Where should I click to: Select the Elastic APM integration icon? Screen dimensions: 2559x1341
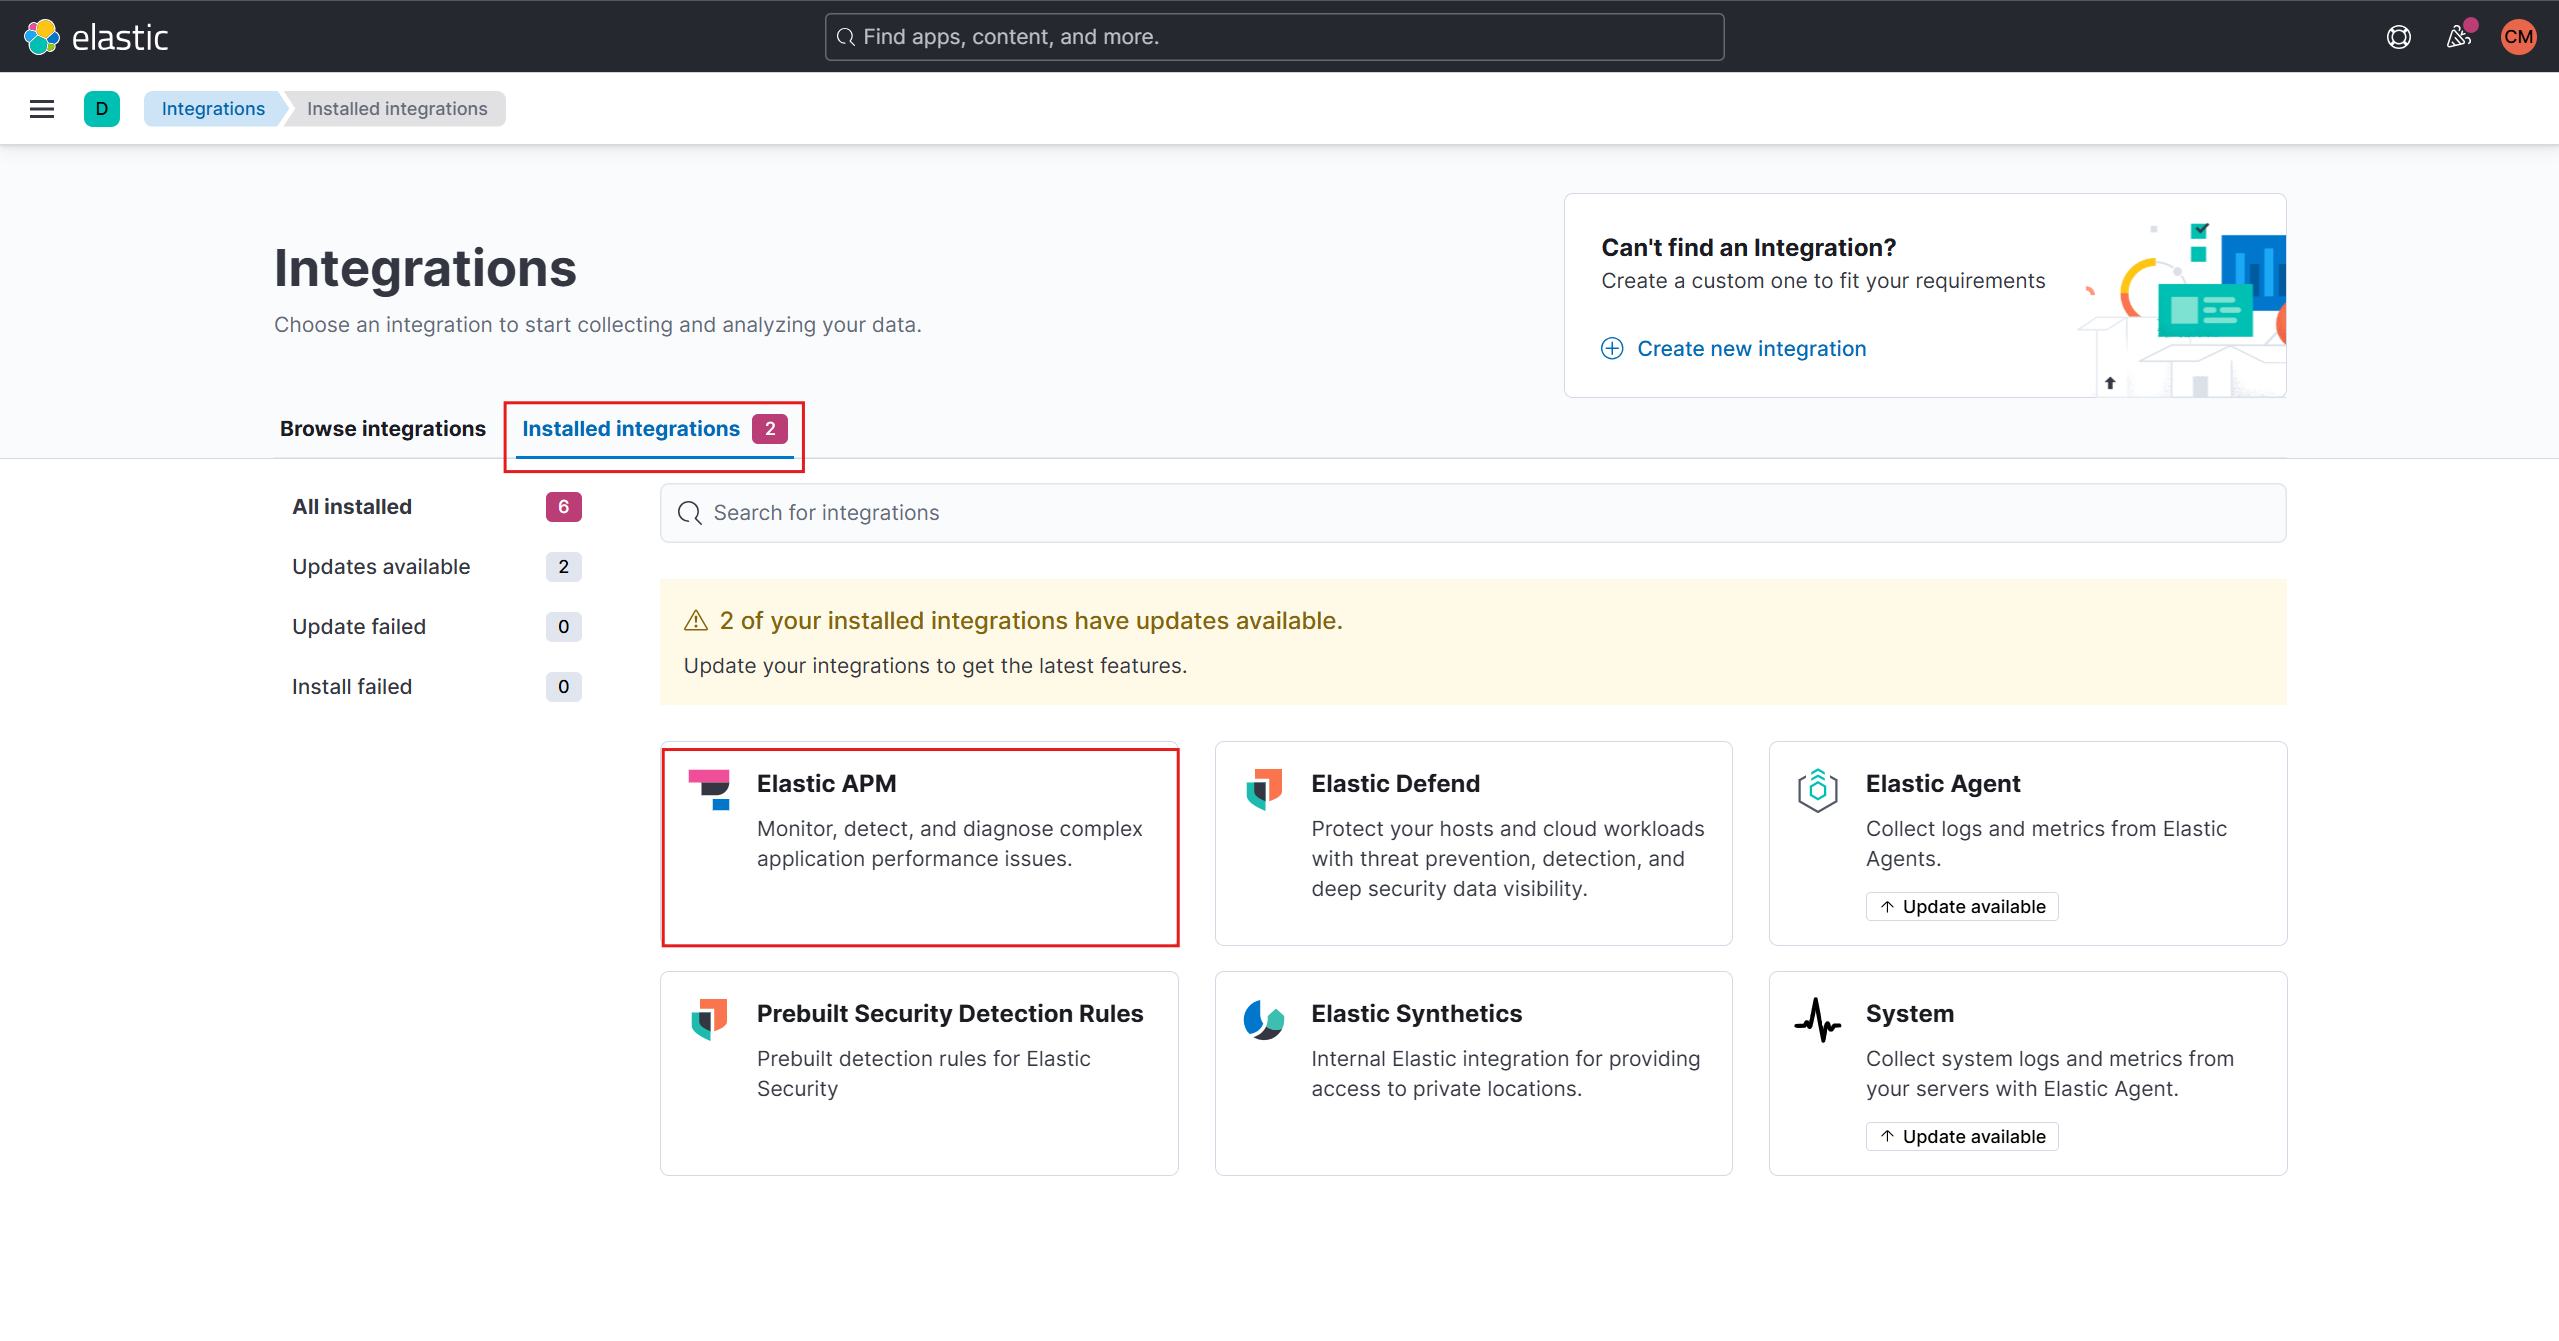tap(710, 791)
